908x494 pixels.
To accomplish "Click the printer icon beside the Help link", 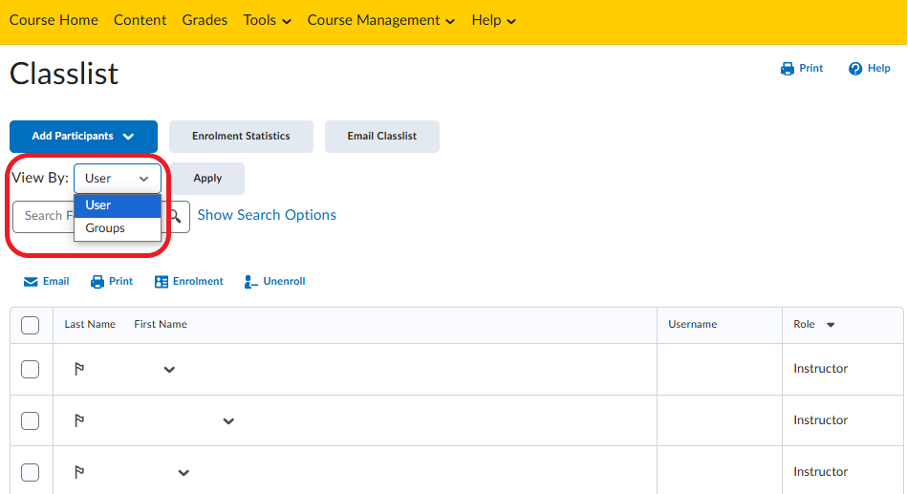I will point(787,68).
